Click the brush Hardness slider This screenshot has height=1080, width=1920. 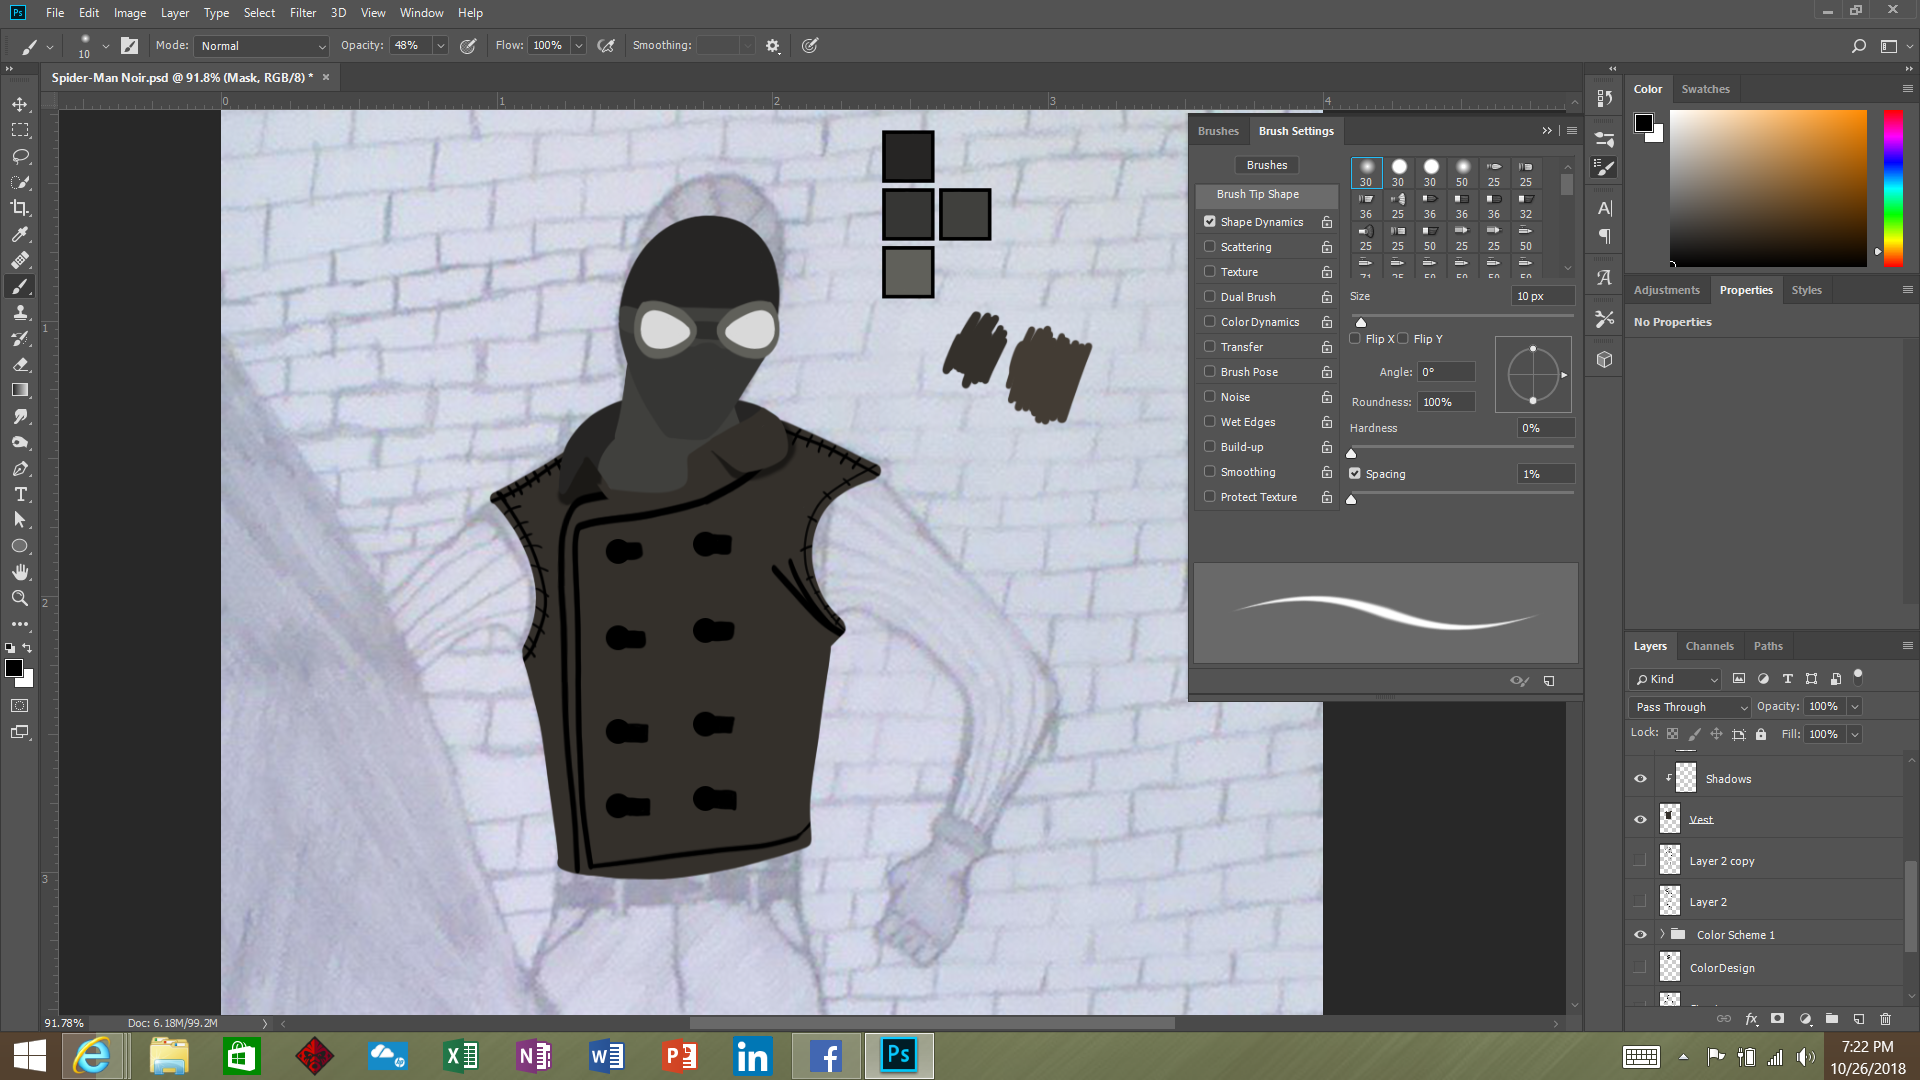(1461, 447)
